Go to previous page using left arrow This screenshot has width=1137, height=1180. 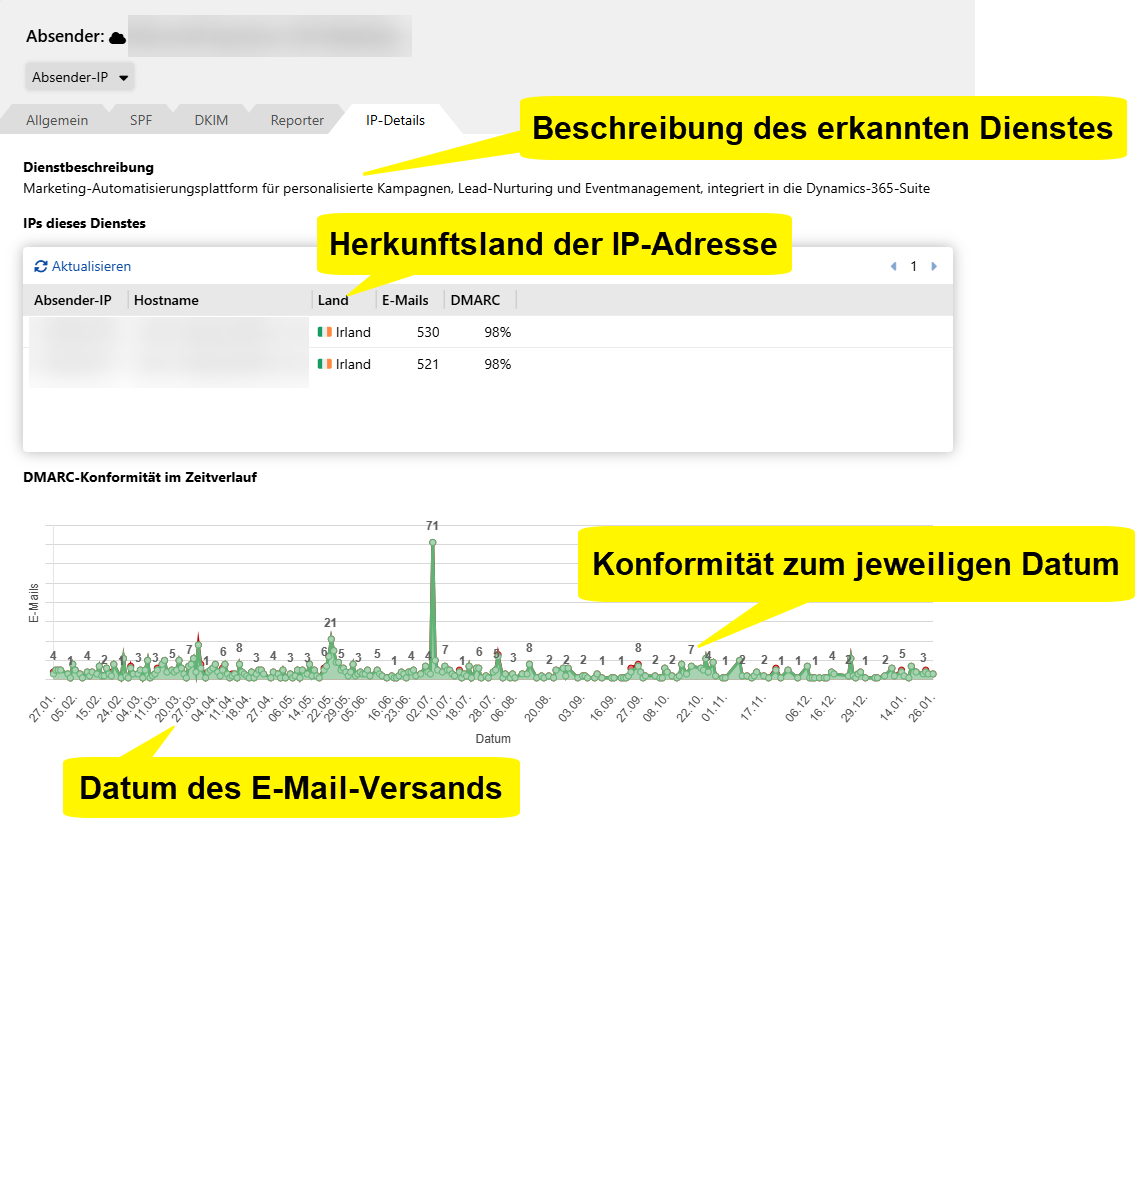pos(893,266)
